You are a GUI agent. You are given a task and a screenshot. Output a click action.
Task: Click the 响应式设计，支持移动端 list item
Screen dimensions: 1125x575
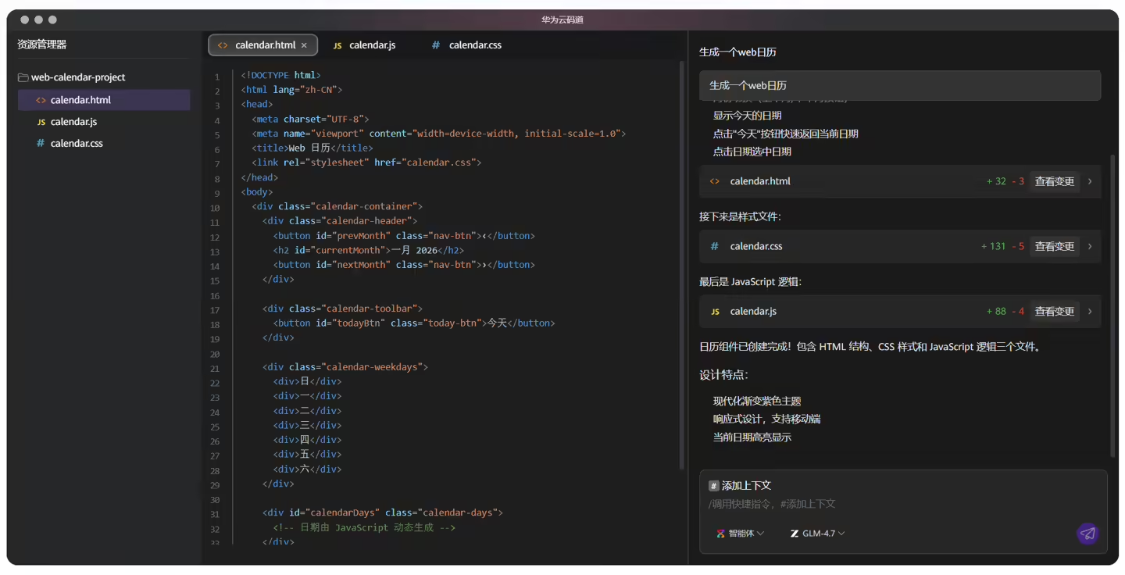pyautogui.click(x=766, y=419)
